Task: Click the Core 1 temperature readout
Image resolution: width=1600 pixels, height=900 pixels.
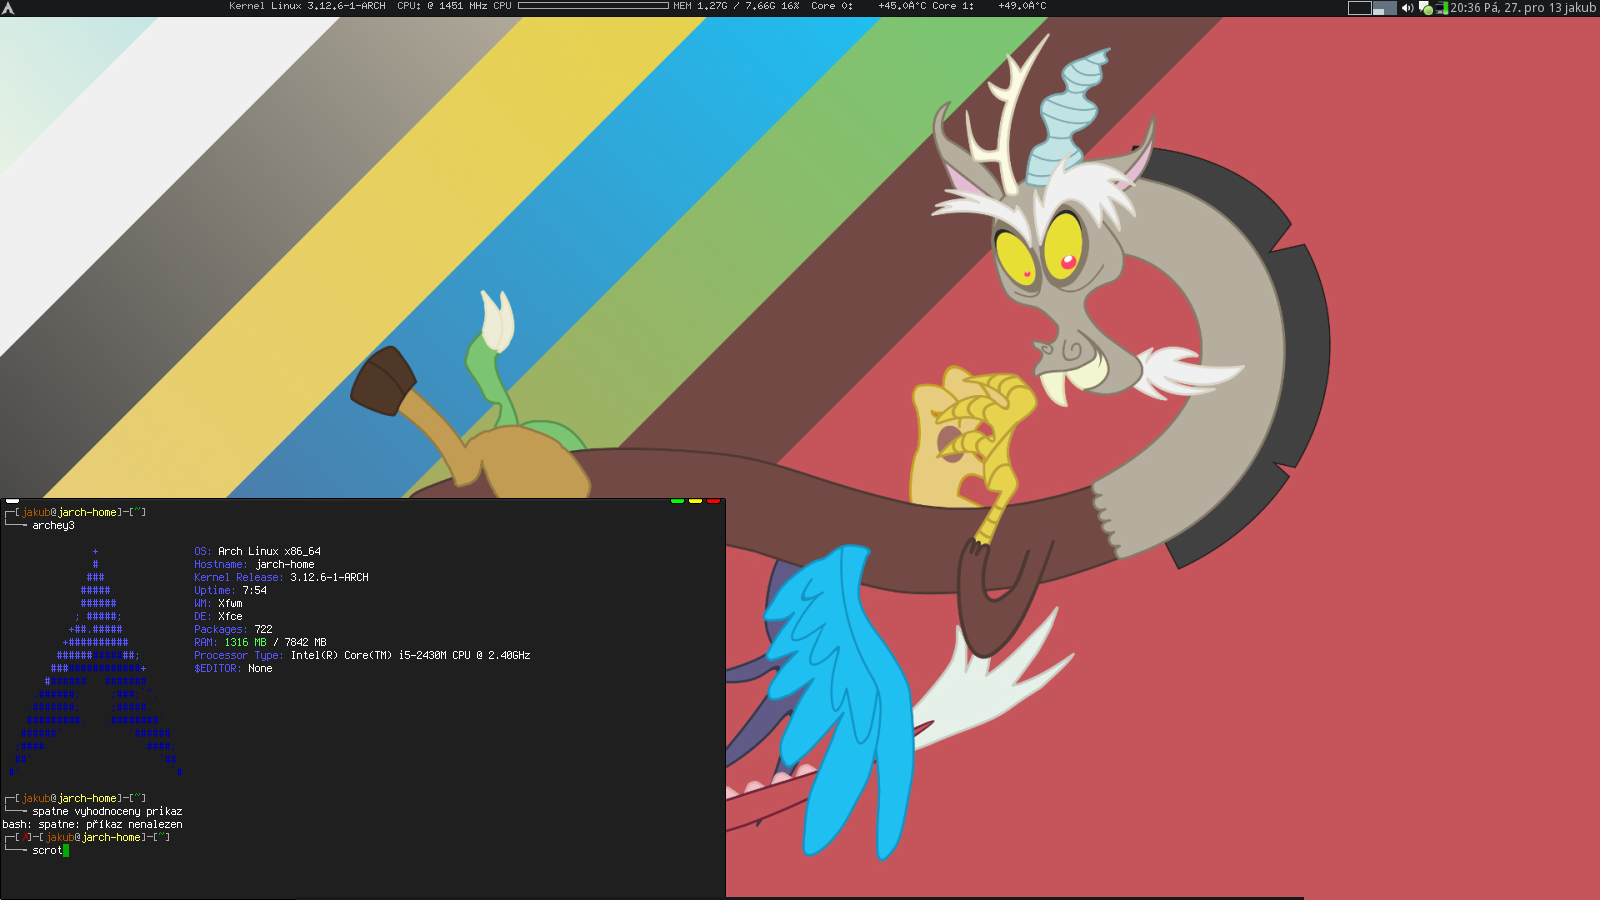Action: coord(989,6)
